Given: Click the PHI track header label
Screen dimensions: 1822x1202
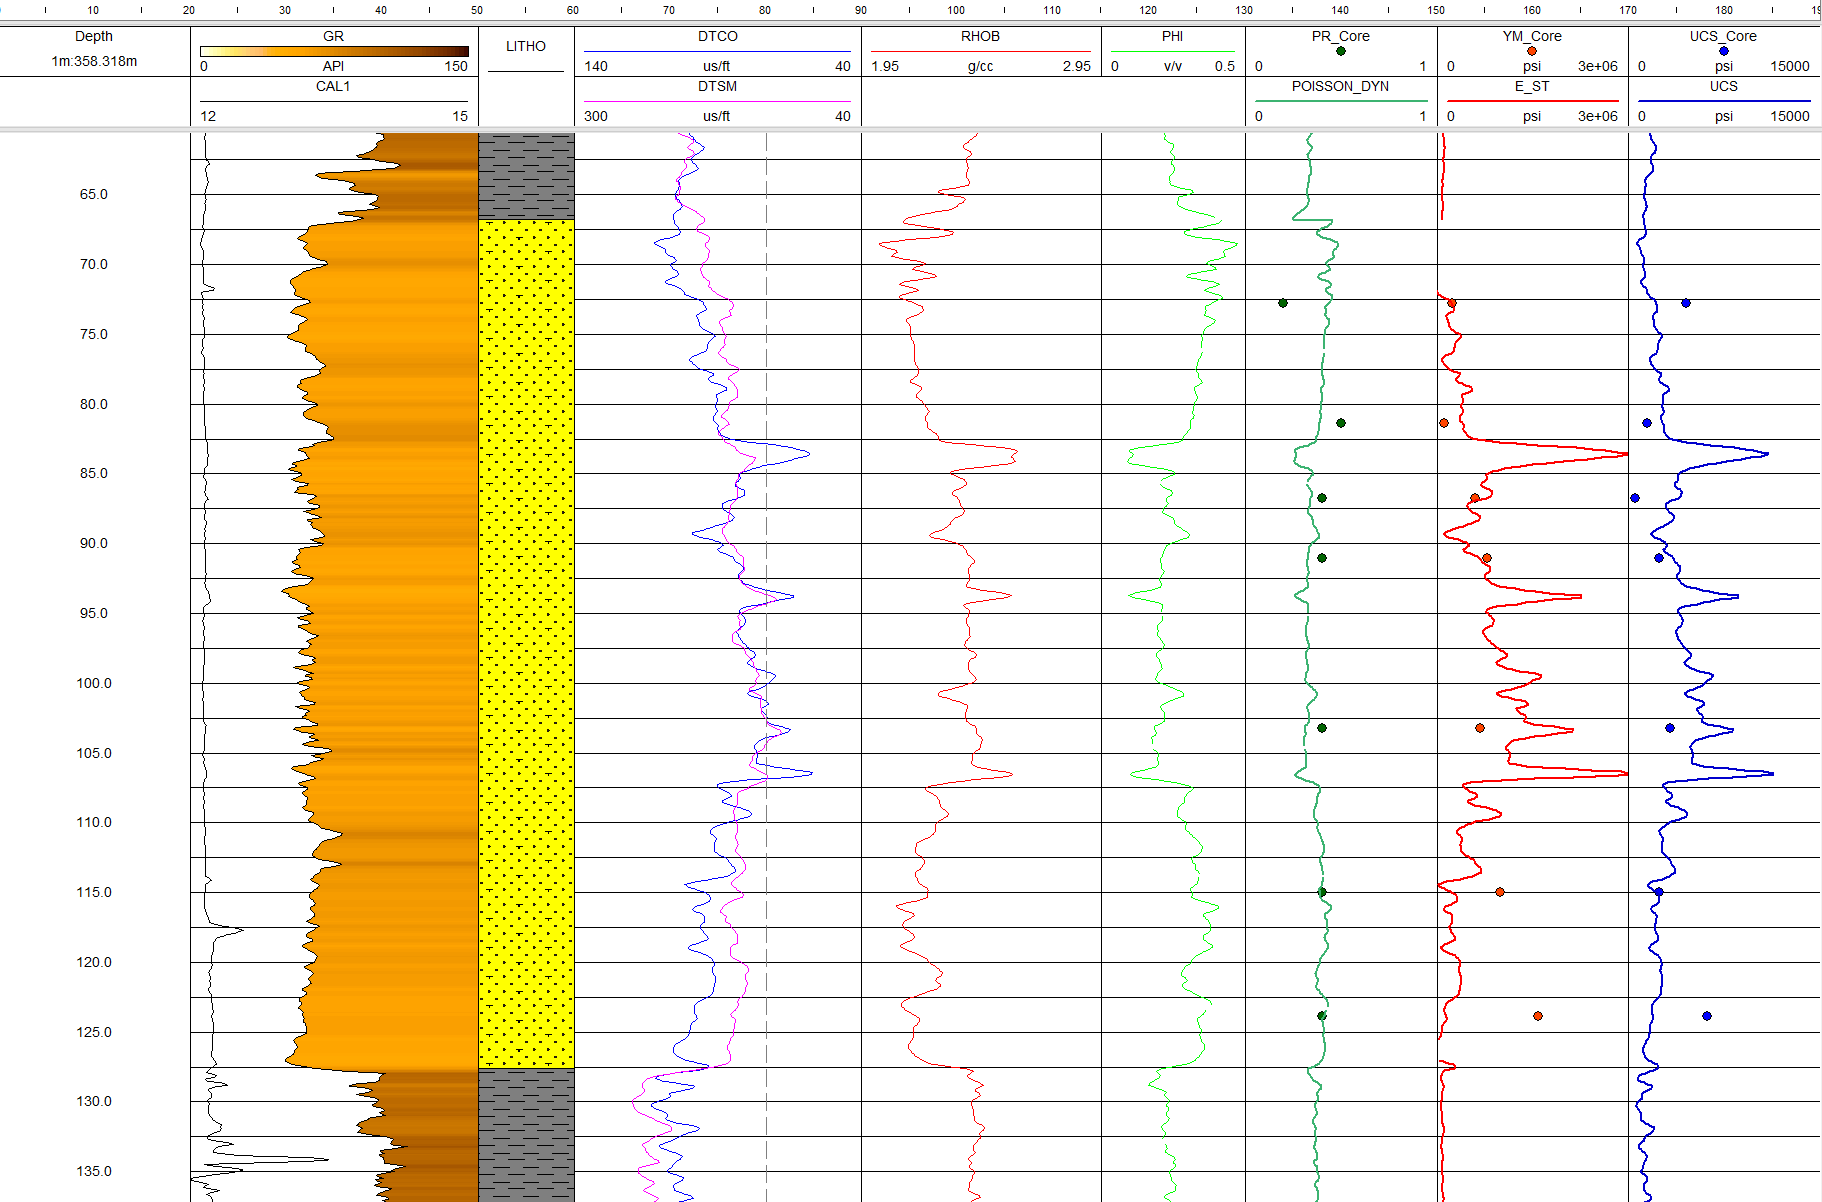Looking at the screenshot, I should pos(1172,36).
